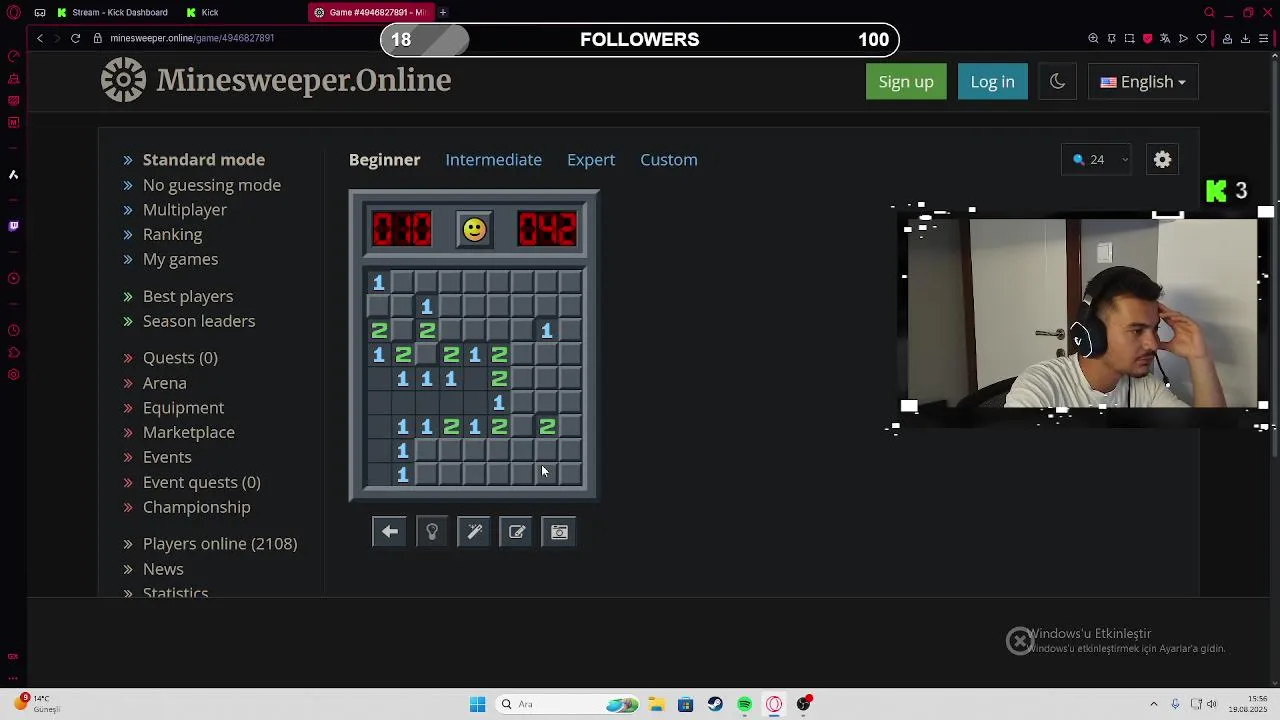Viewport: 1280px width, 720px height.
Task: Click the browser forward arrow
Action: (x=57, y=38)
